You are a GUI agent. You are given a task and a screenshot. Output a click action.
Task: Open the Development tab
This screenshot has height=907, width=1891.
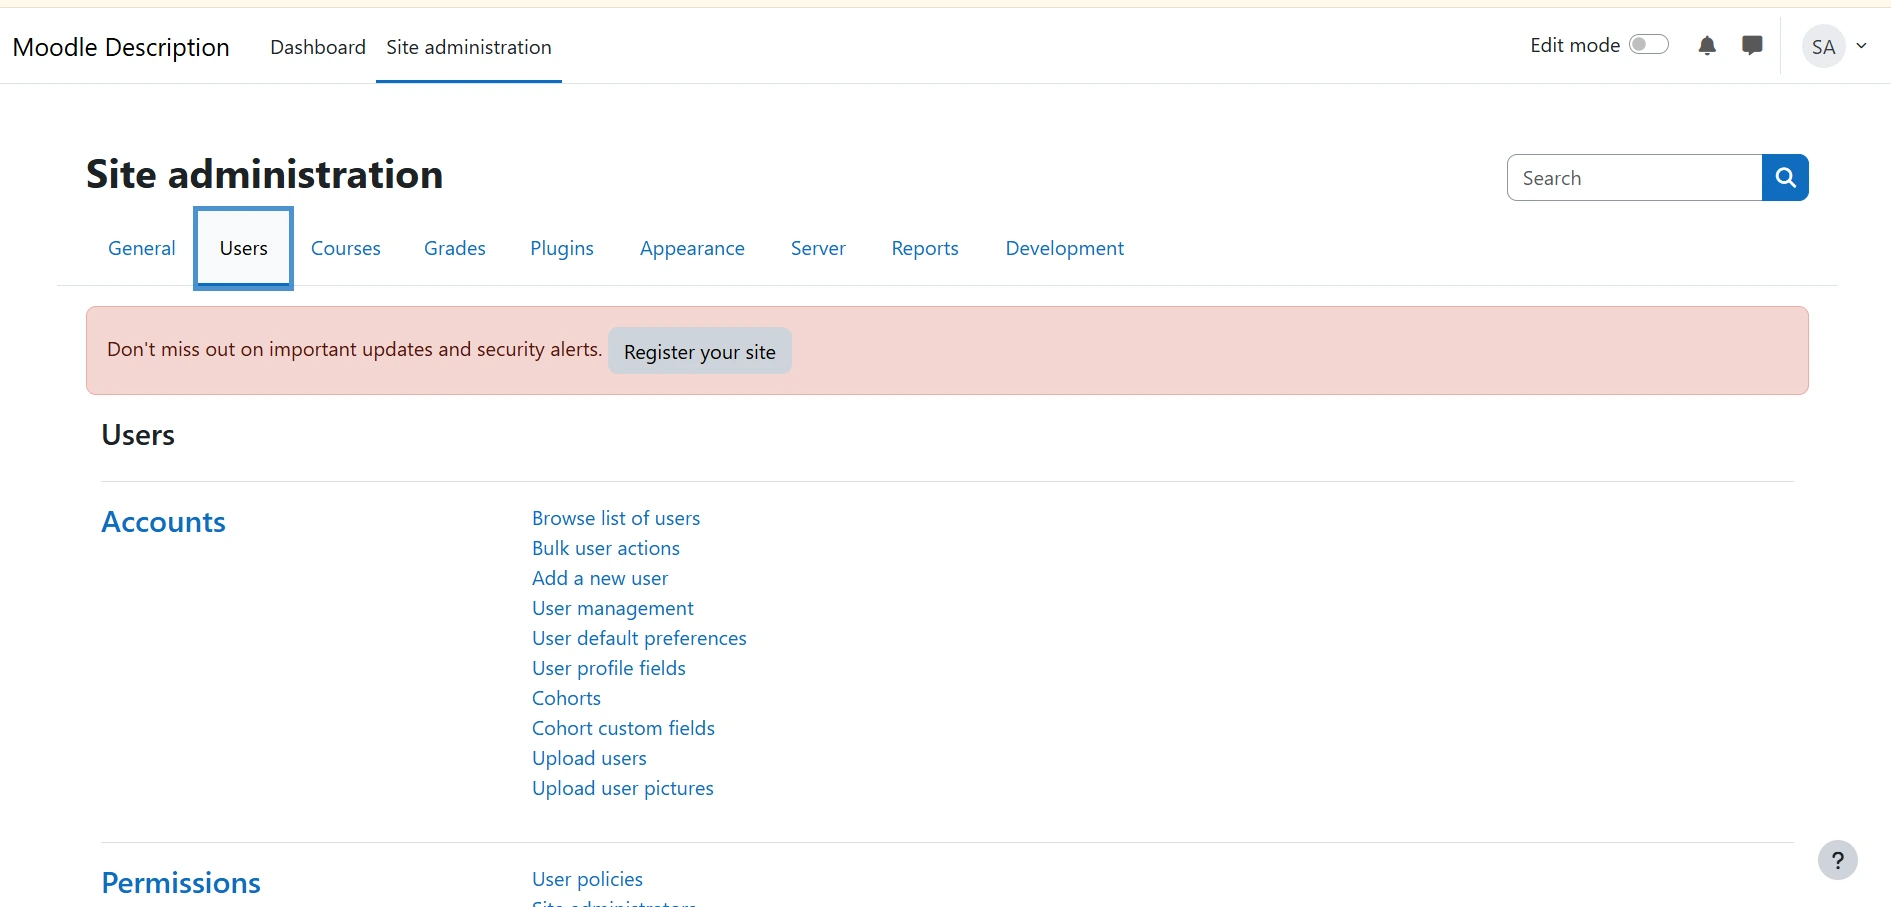pos(1065,248)
